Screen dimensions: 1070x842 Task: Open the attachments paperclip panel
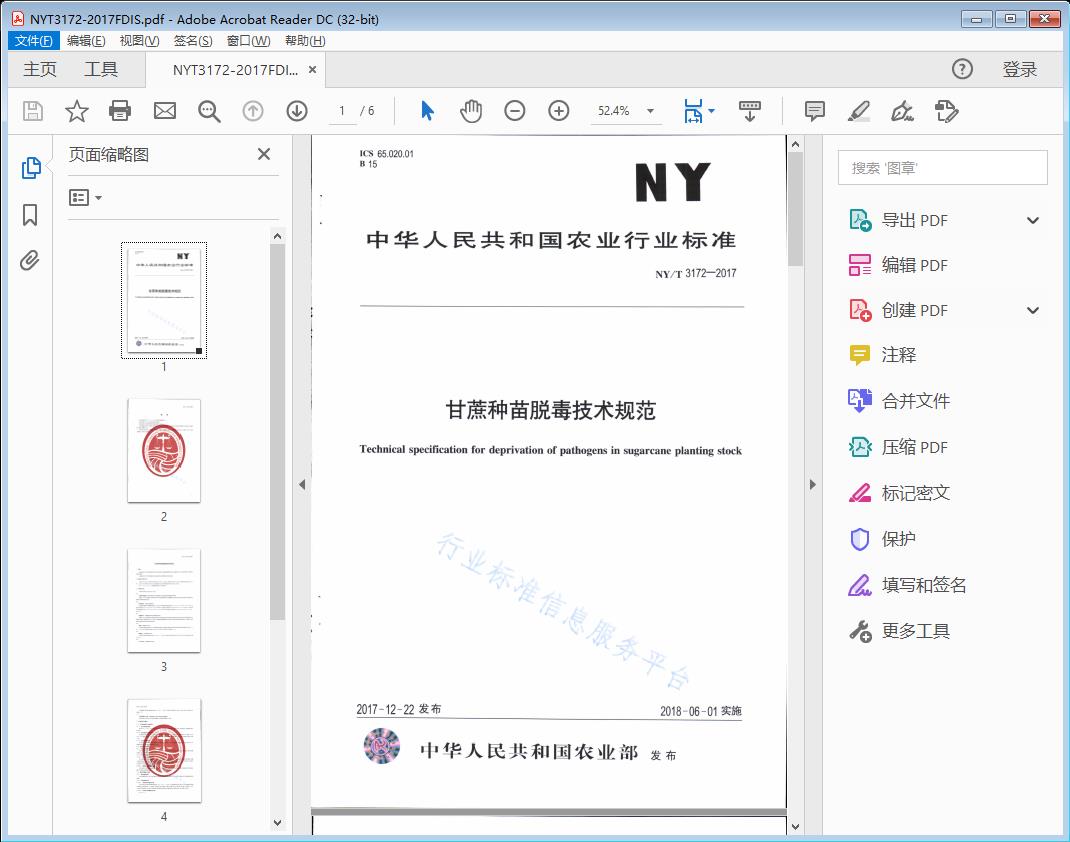[29, 260]
